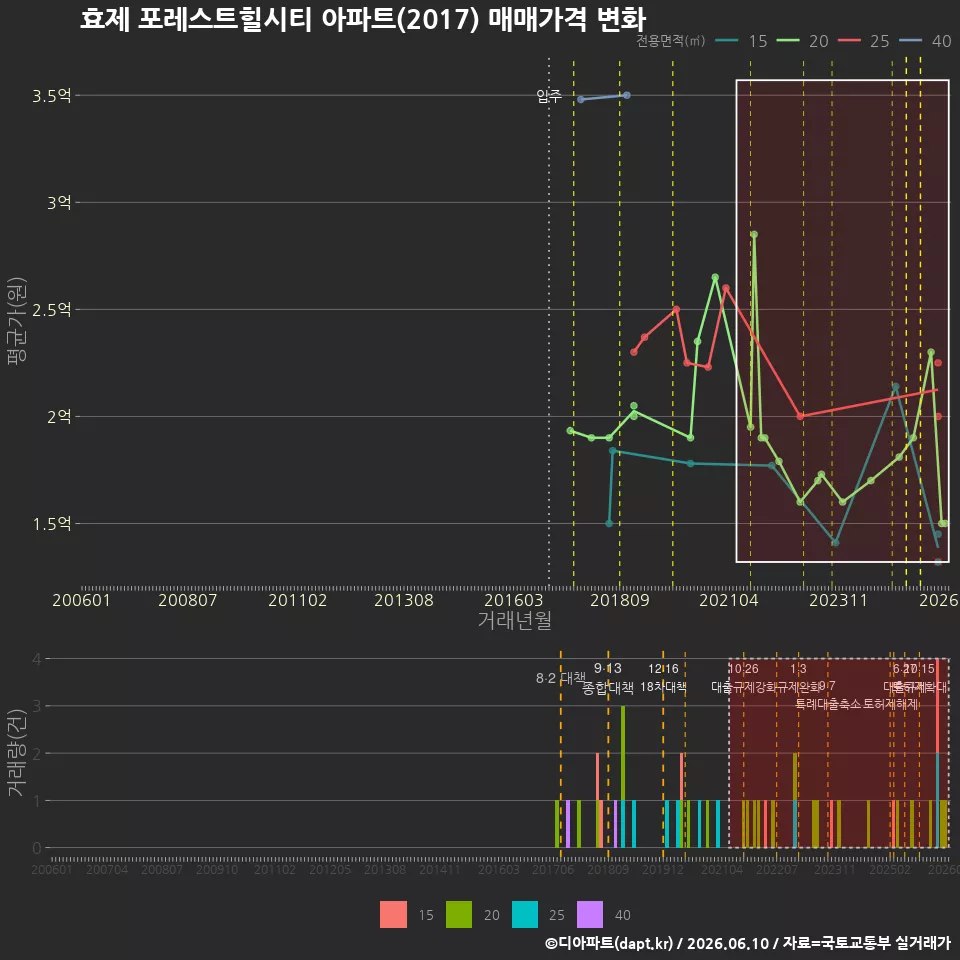Click the 8·2 대책 annotation label
960x960 pixels.
coord(560,678)
